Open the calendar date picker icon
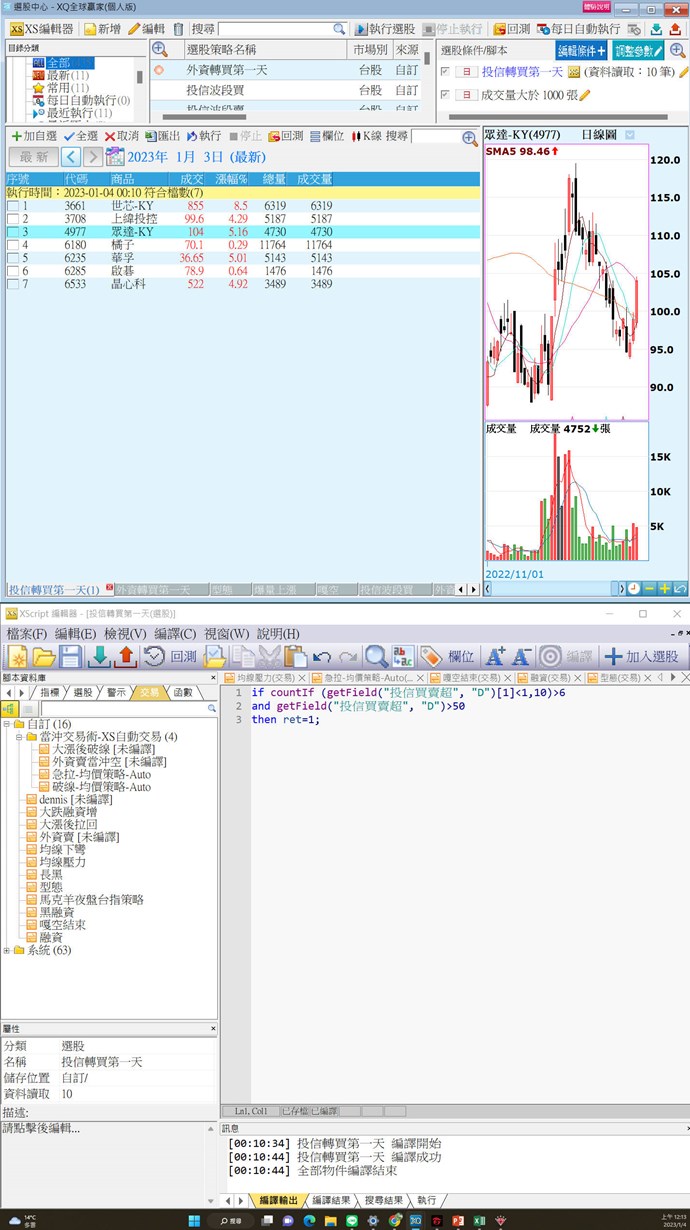Screen dimensions: 690x1230 (114, 156)
